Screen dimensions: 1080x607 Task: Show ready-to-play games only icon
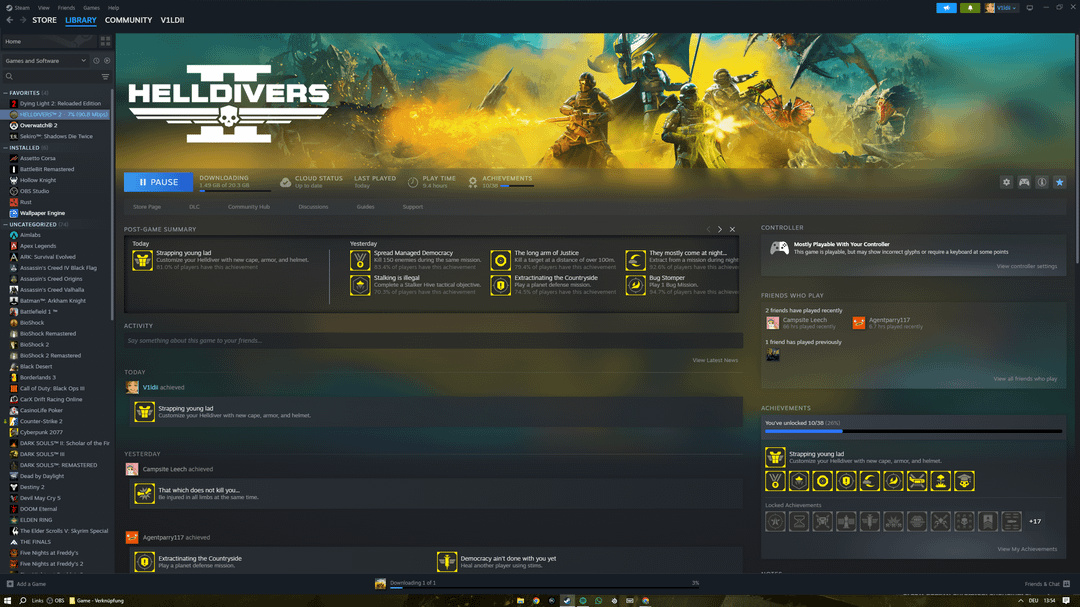coord(107,61)
